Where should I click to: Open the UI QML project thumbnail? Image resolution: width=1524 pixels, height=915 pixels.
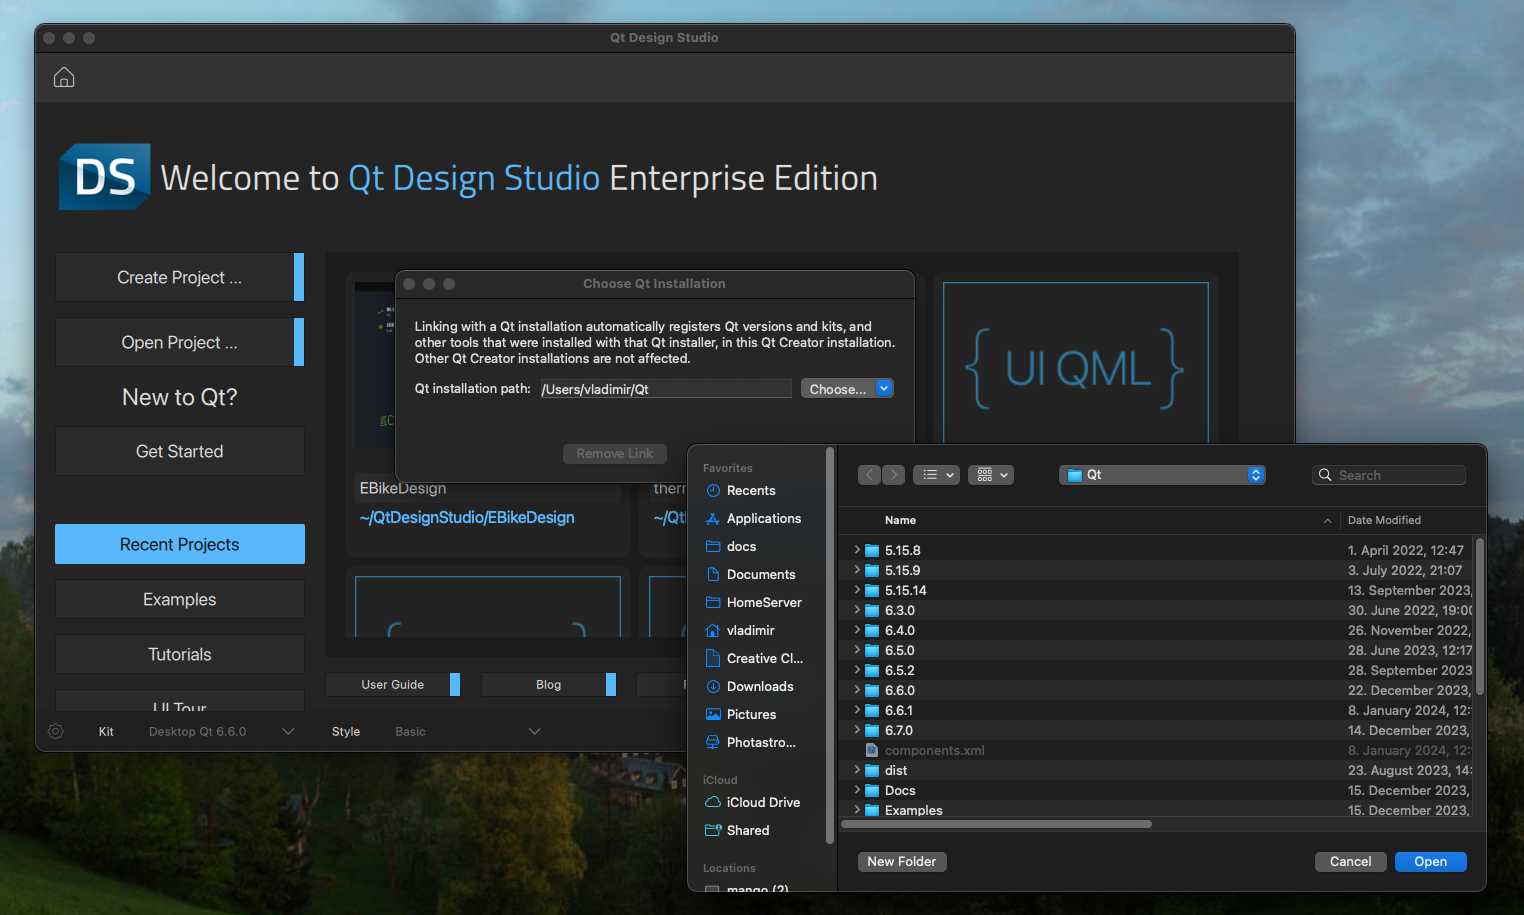coord(1076,362)
